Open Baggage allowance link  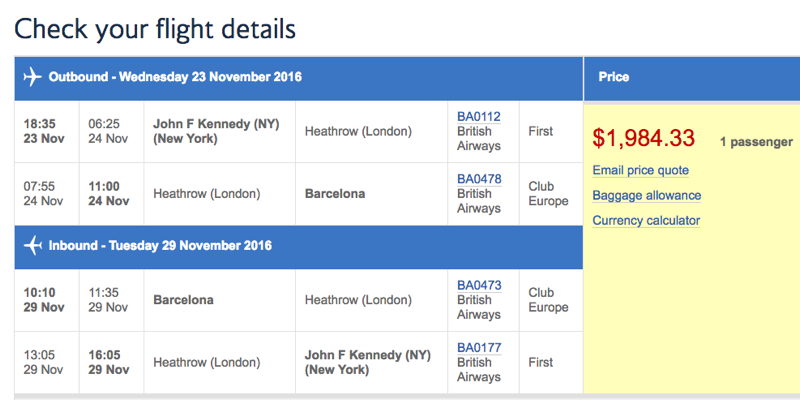point(646,195)
